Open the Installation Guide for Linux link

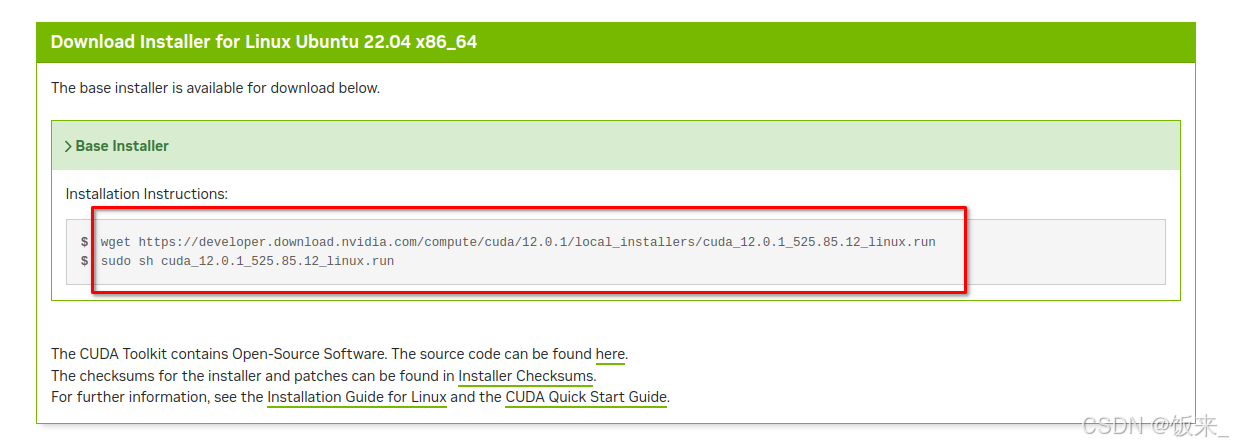point(357,397)
